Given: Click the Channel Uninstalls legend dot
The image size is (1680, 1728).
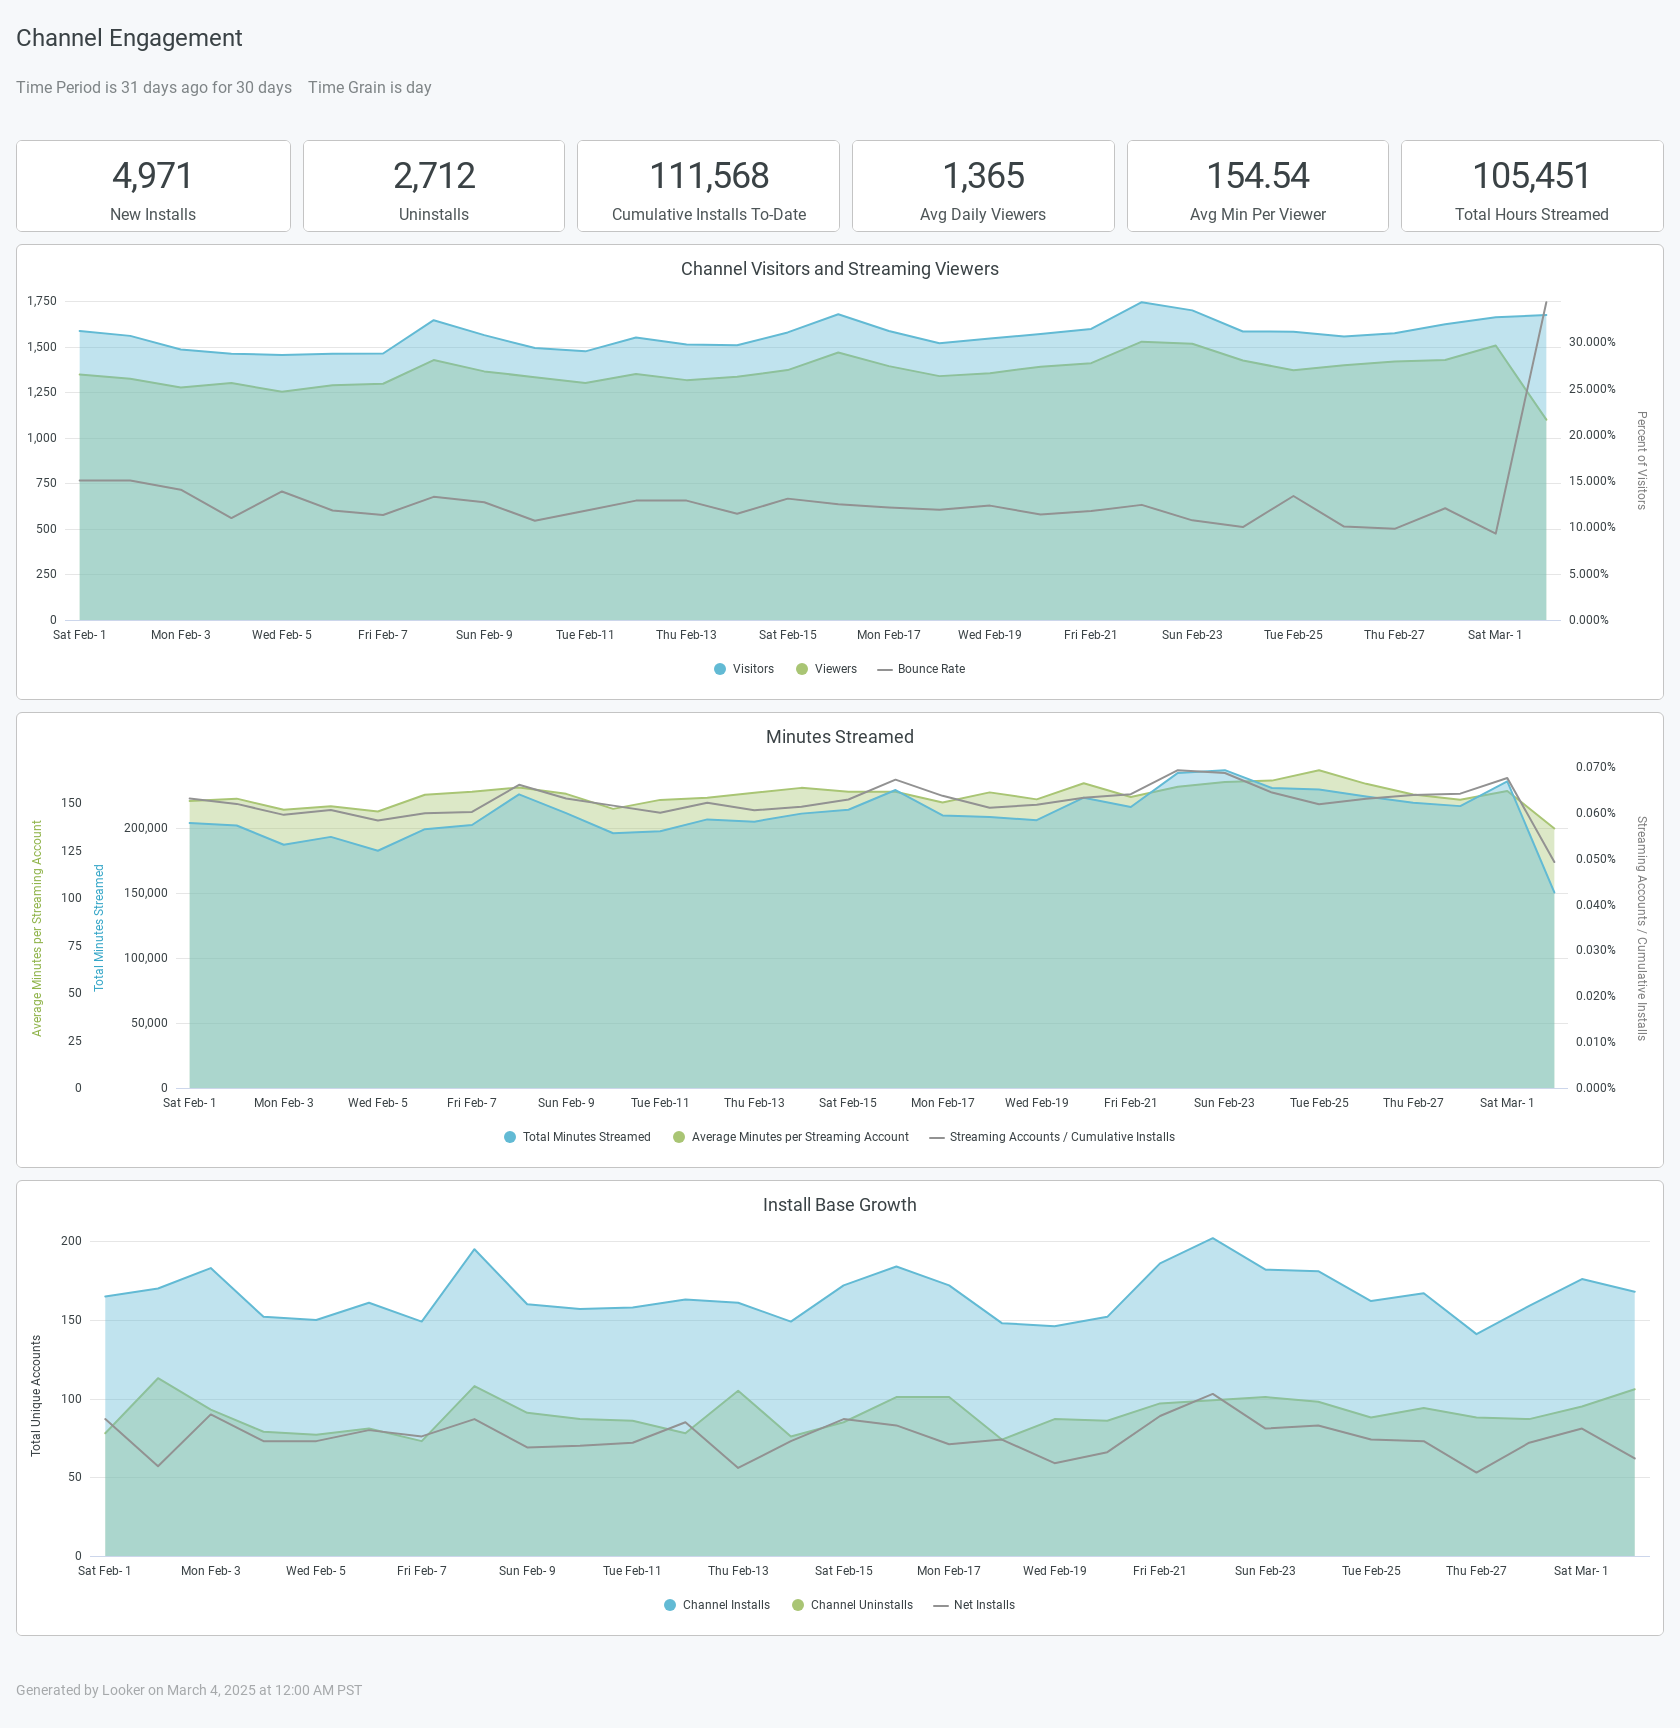Looking at the screenshot, I should pyautogui.click(x=798, y=1605).
